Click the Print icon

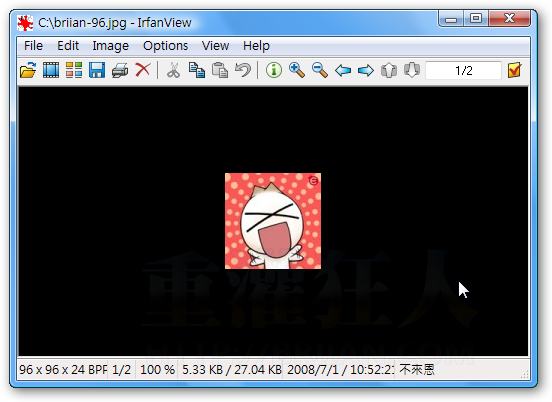coord(120,70)
